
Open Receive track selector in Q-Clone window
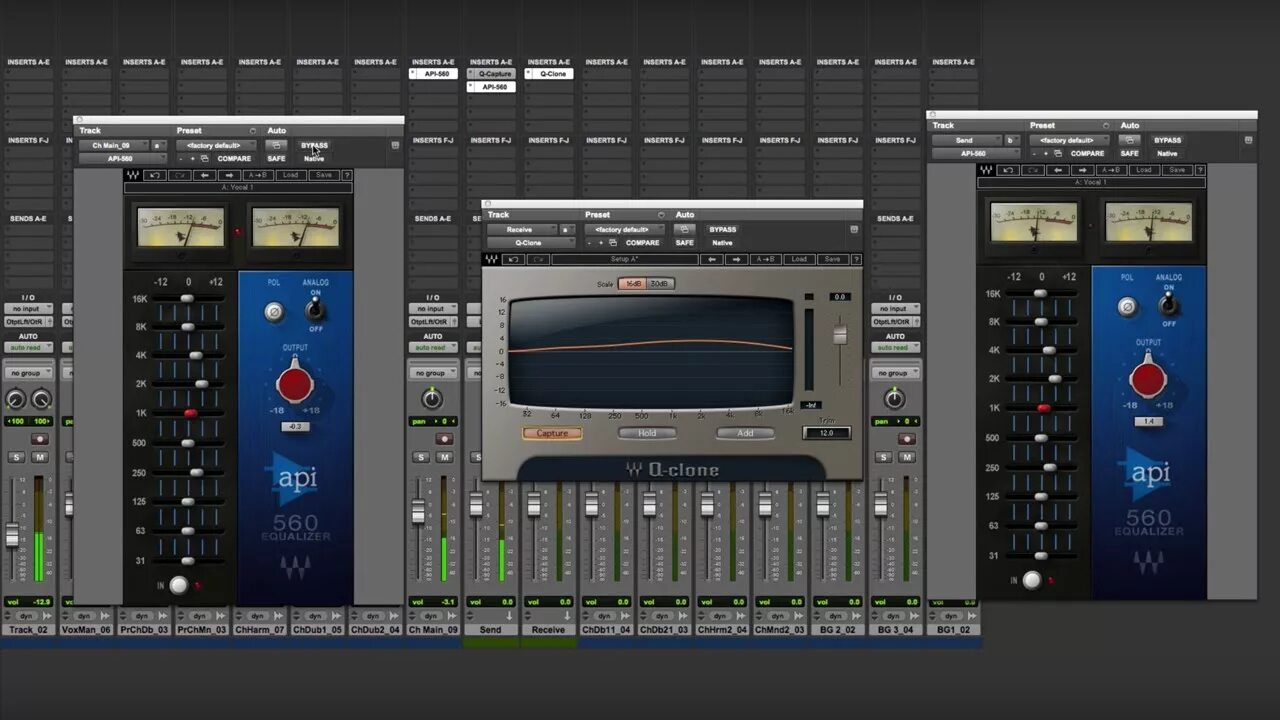pyautogui.click(x=522, y=229)
